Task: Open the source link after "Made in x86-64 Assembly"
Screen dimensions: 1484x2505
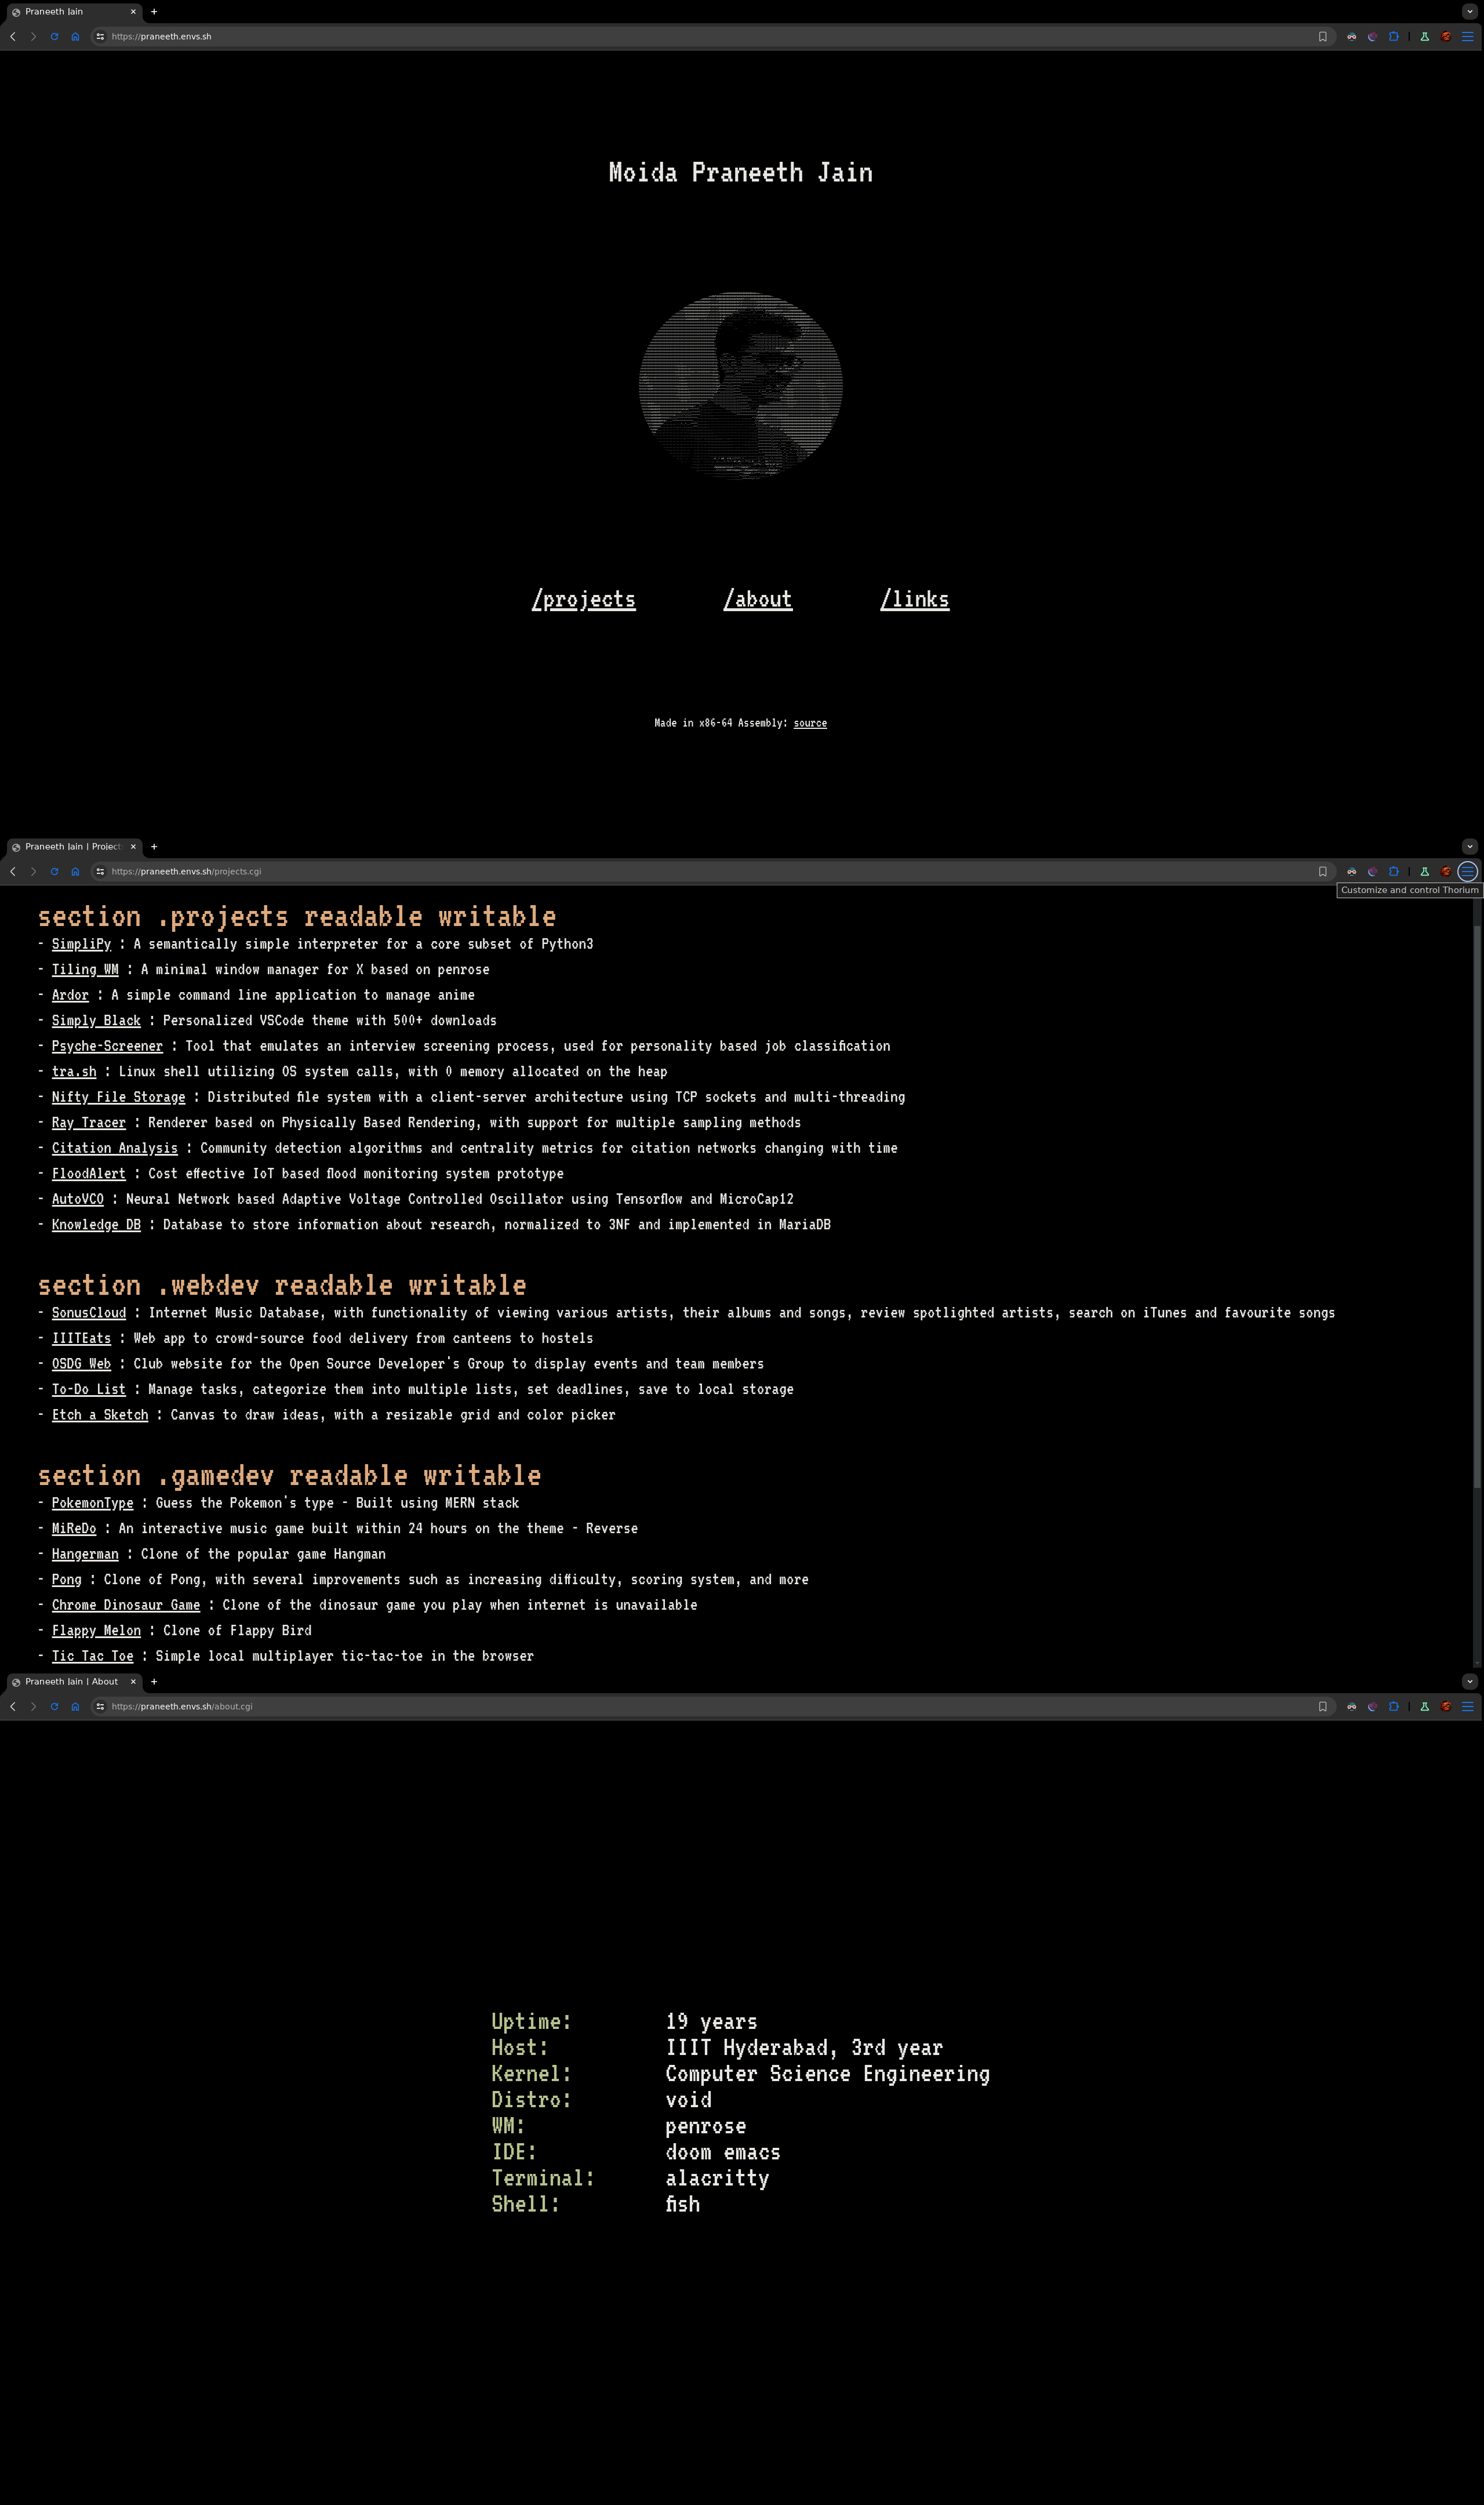Action: coord(810,723)
